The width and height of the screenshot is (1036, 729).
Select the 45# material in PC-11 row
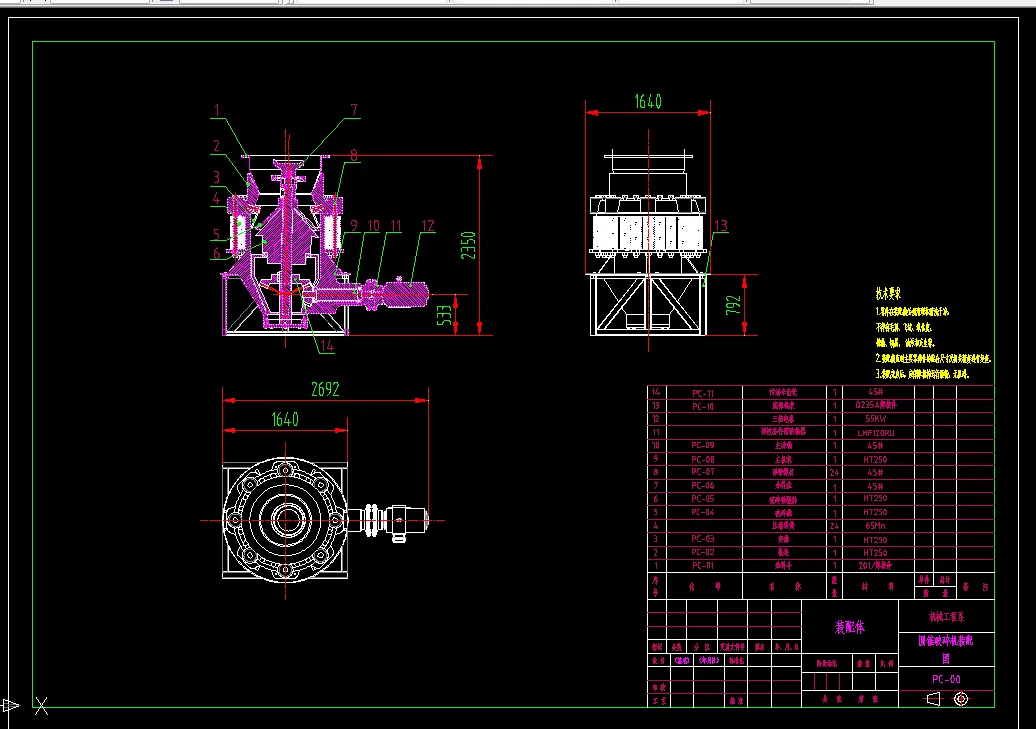pyautogui.click(x=875, y=392)
